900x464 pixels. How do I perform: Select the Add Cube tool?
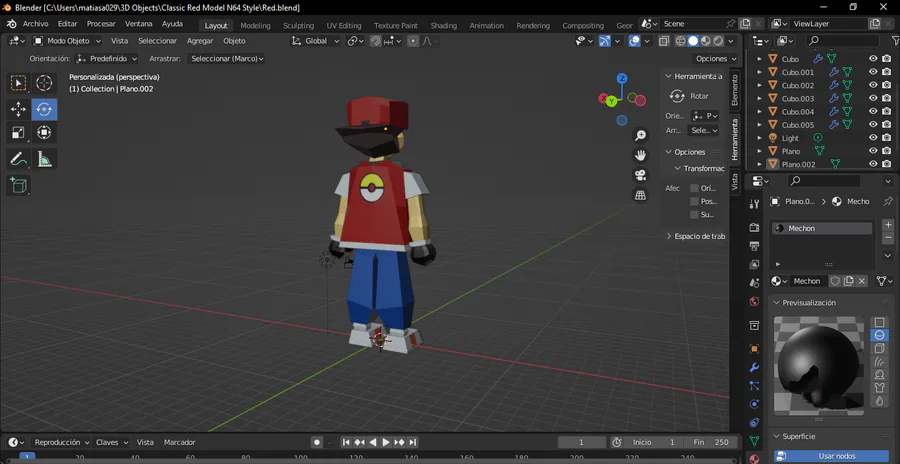[18, 185]
